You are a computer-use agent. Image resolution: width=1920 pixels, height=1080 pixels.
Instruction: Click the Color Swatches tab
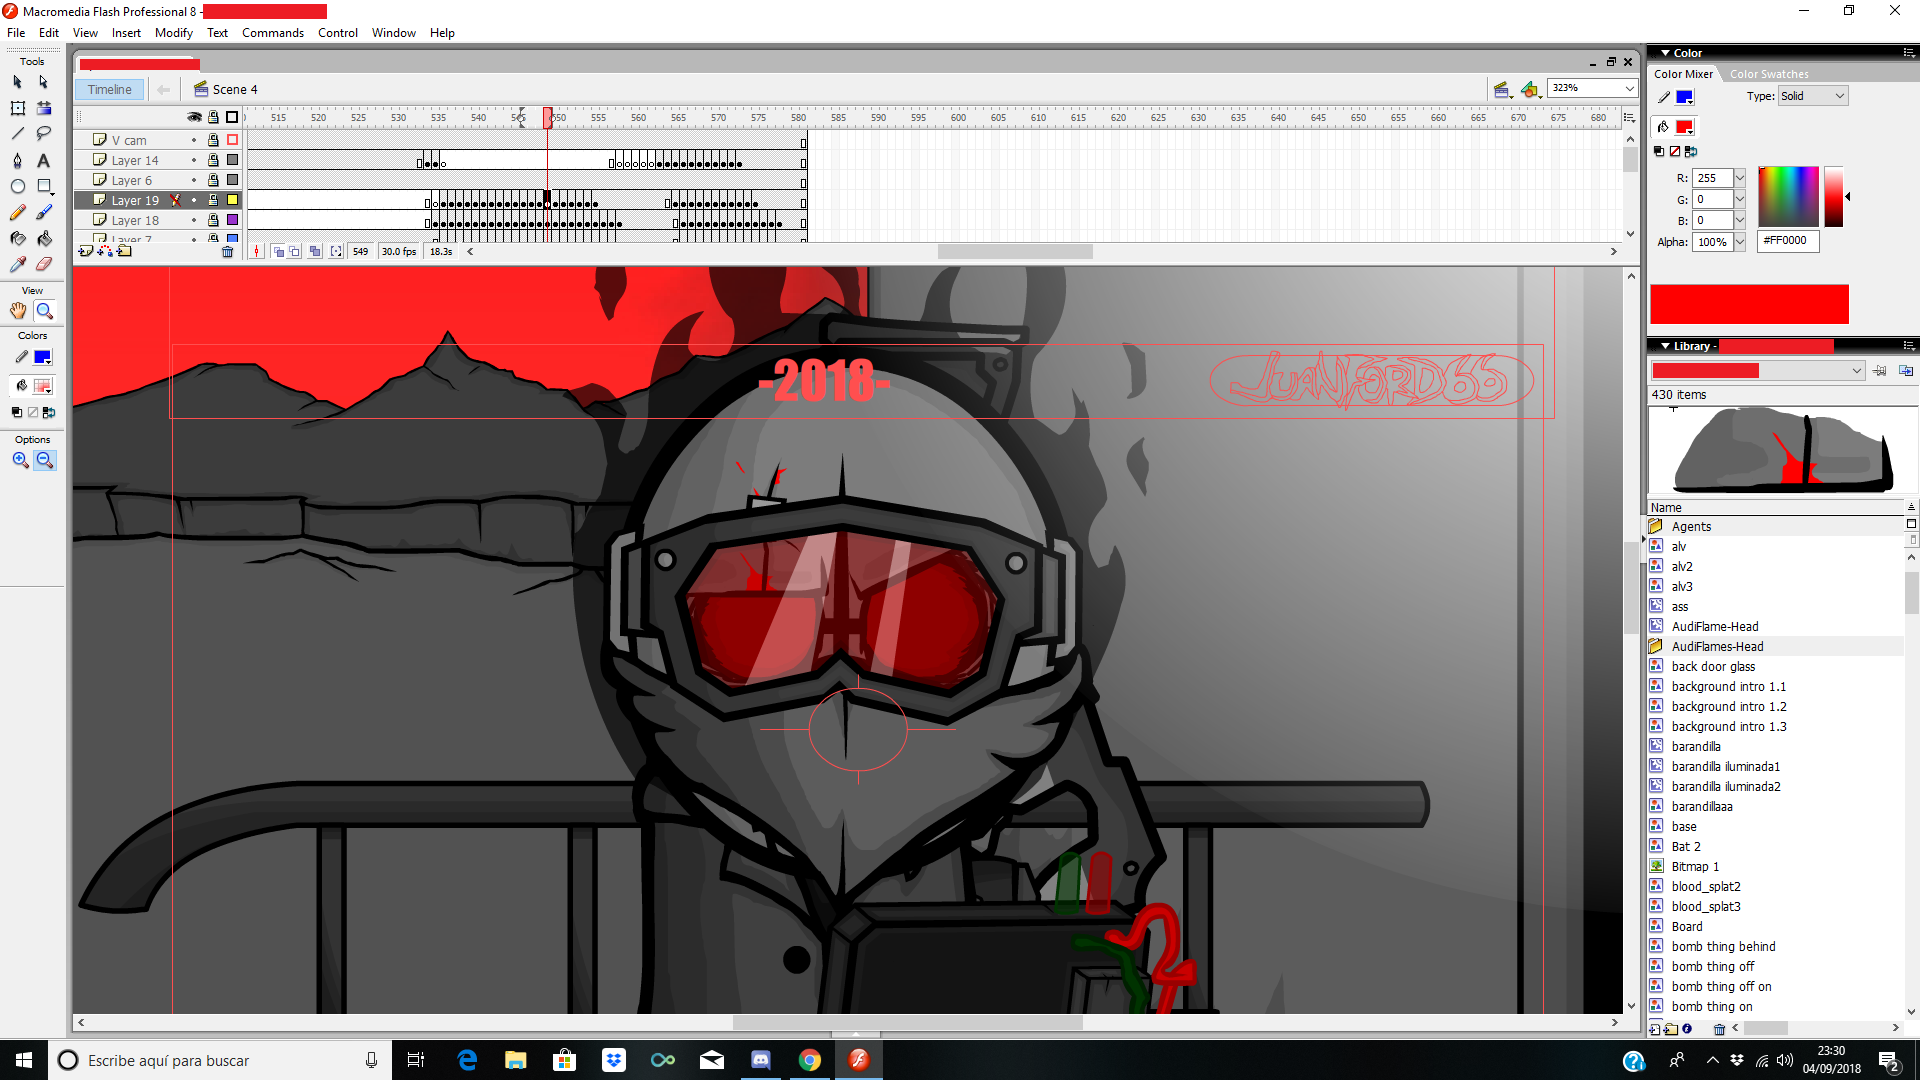click(x=1768, y=73)
